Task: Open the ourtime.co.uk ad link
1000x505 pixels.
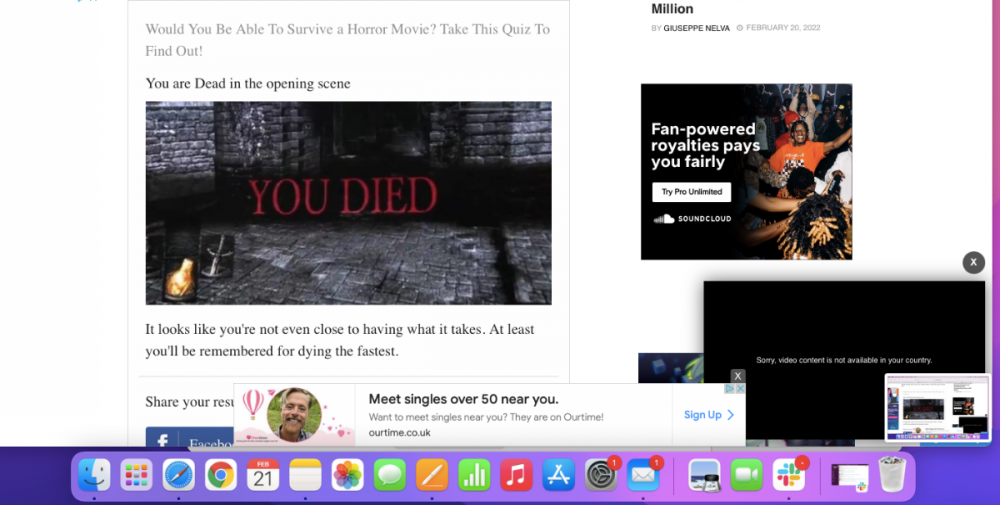Action: click(399, 432)
